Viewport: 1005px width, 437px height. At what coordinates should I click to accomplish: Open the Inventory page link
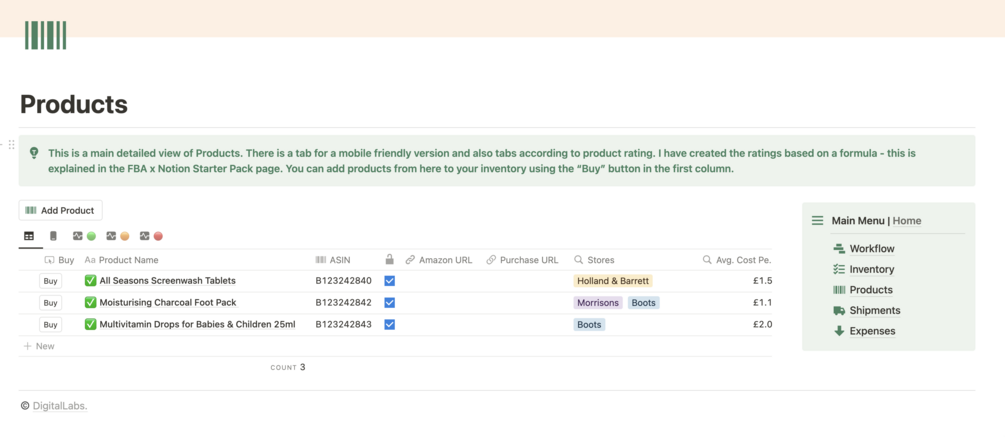tap(872, 269)
